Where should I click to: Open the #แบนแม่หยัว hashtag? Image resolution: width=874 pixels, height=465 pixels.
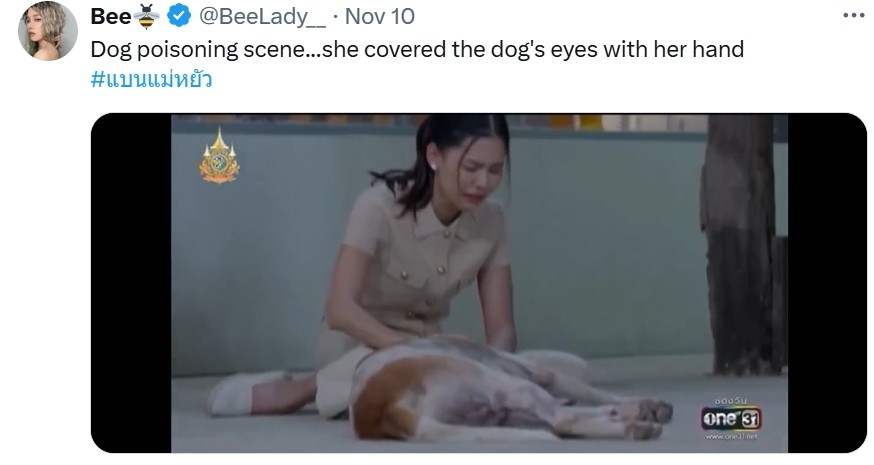click(152, 80)
